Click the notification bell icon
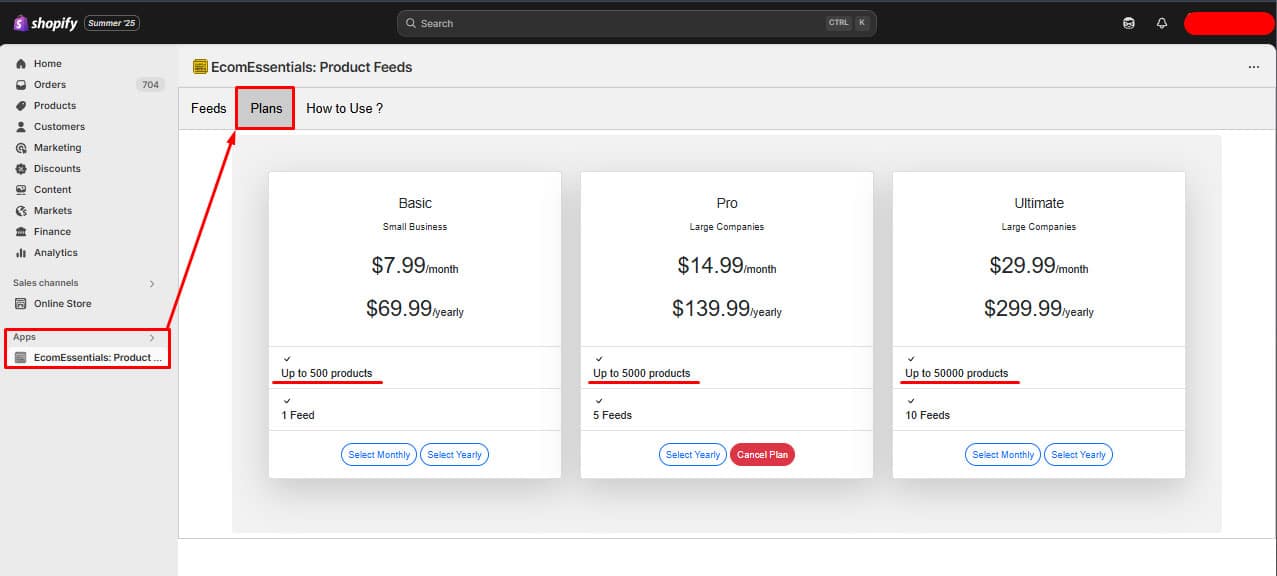1277x576 pixels. [x=1161, y=22]
